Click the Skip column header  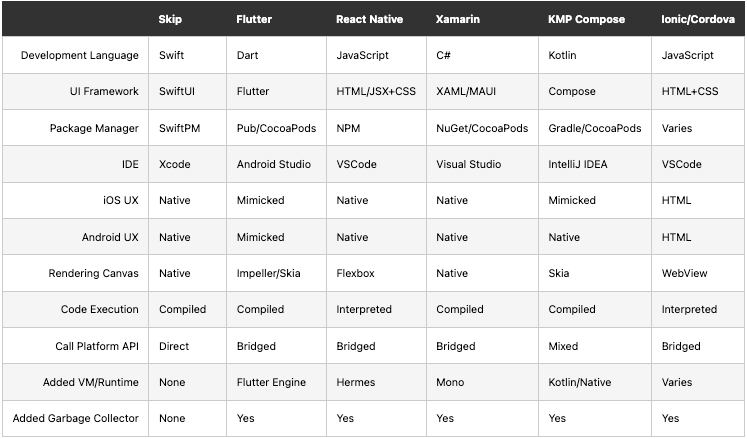click(x=170, y=19)
